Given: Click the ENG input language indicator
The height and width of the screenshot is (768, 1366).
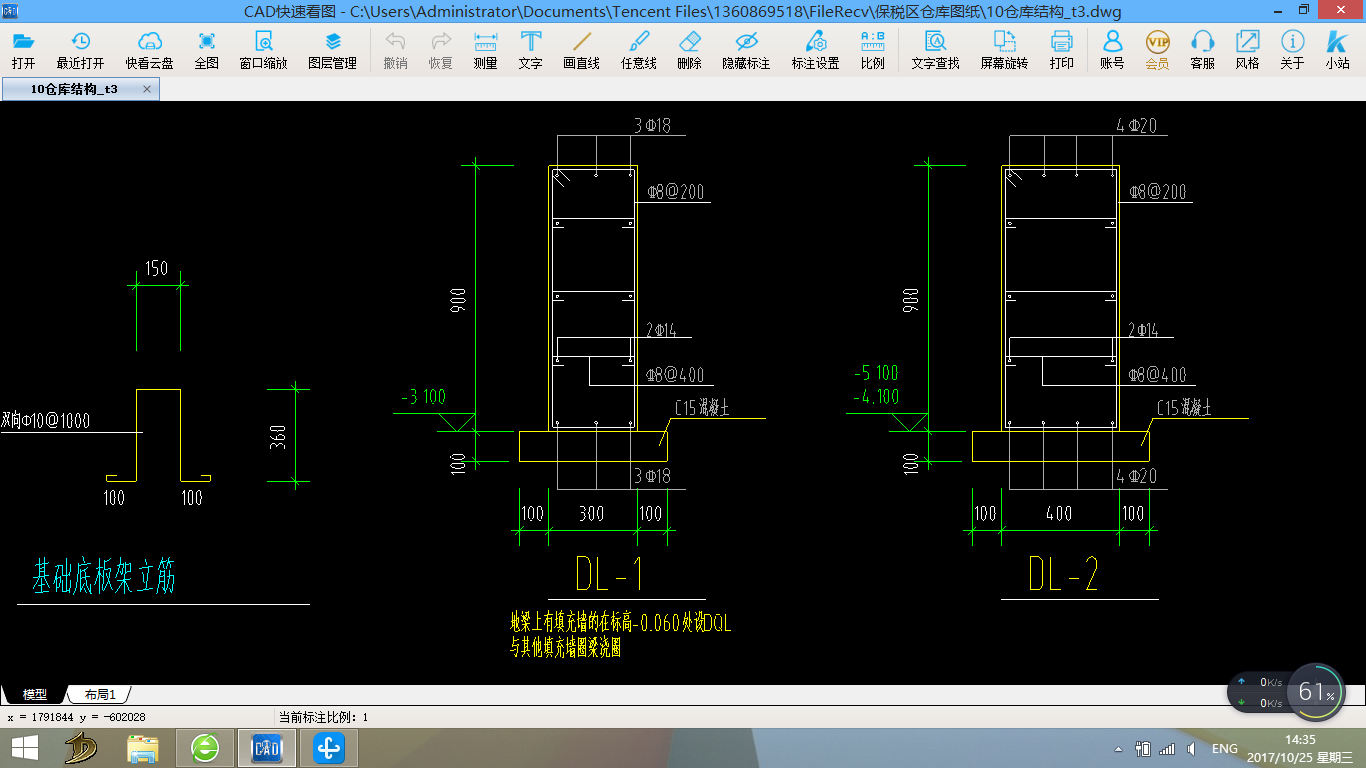Looking at the screenshot, I should pos(1224,748).
